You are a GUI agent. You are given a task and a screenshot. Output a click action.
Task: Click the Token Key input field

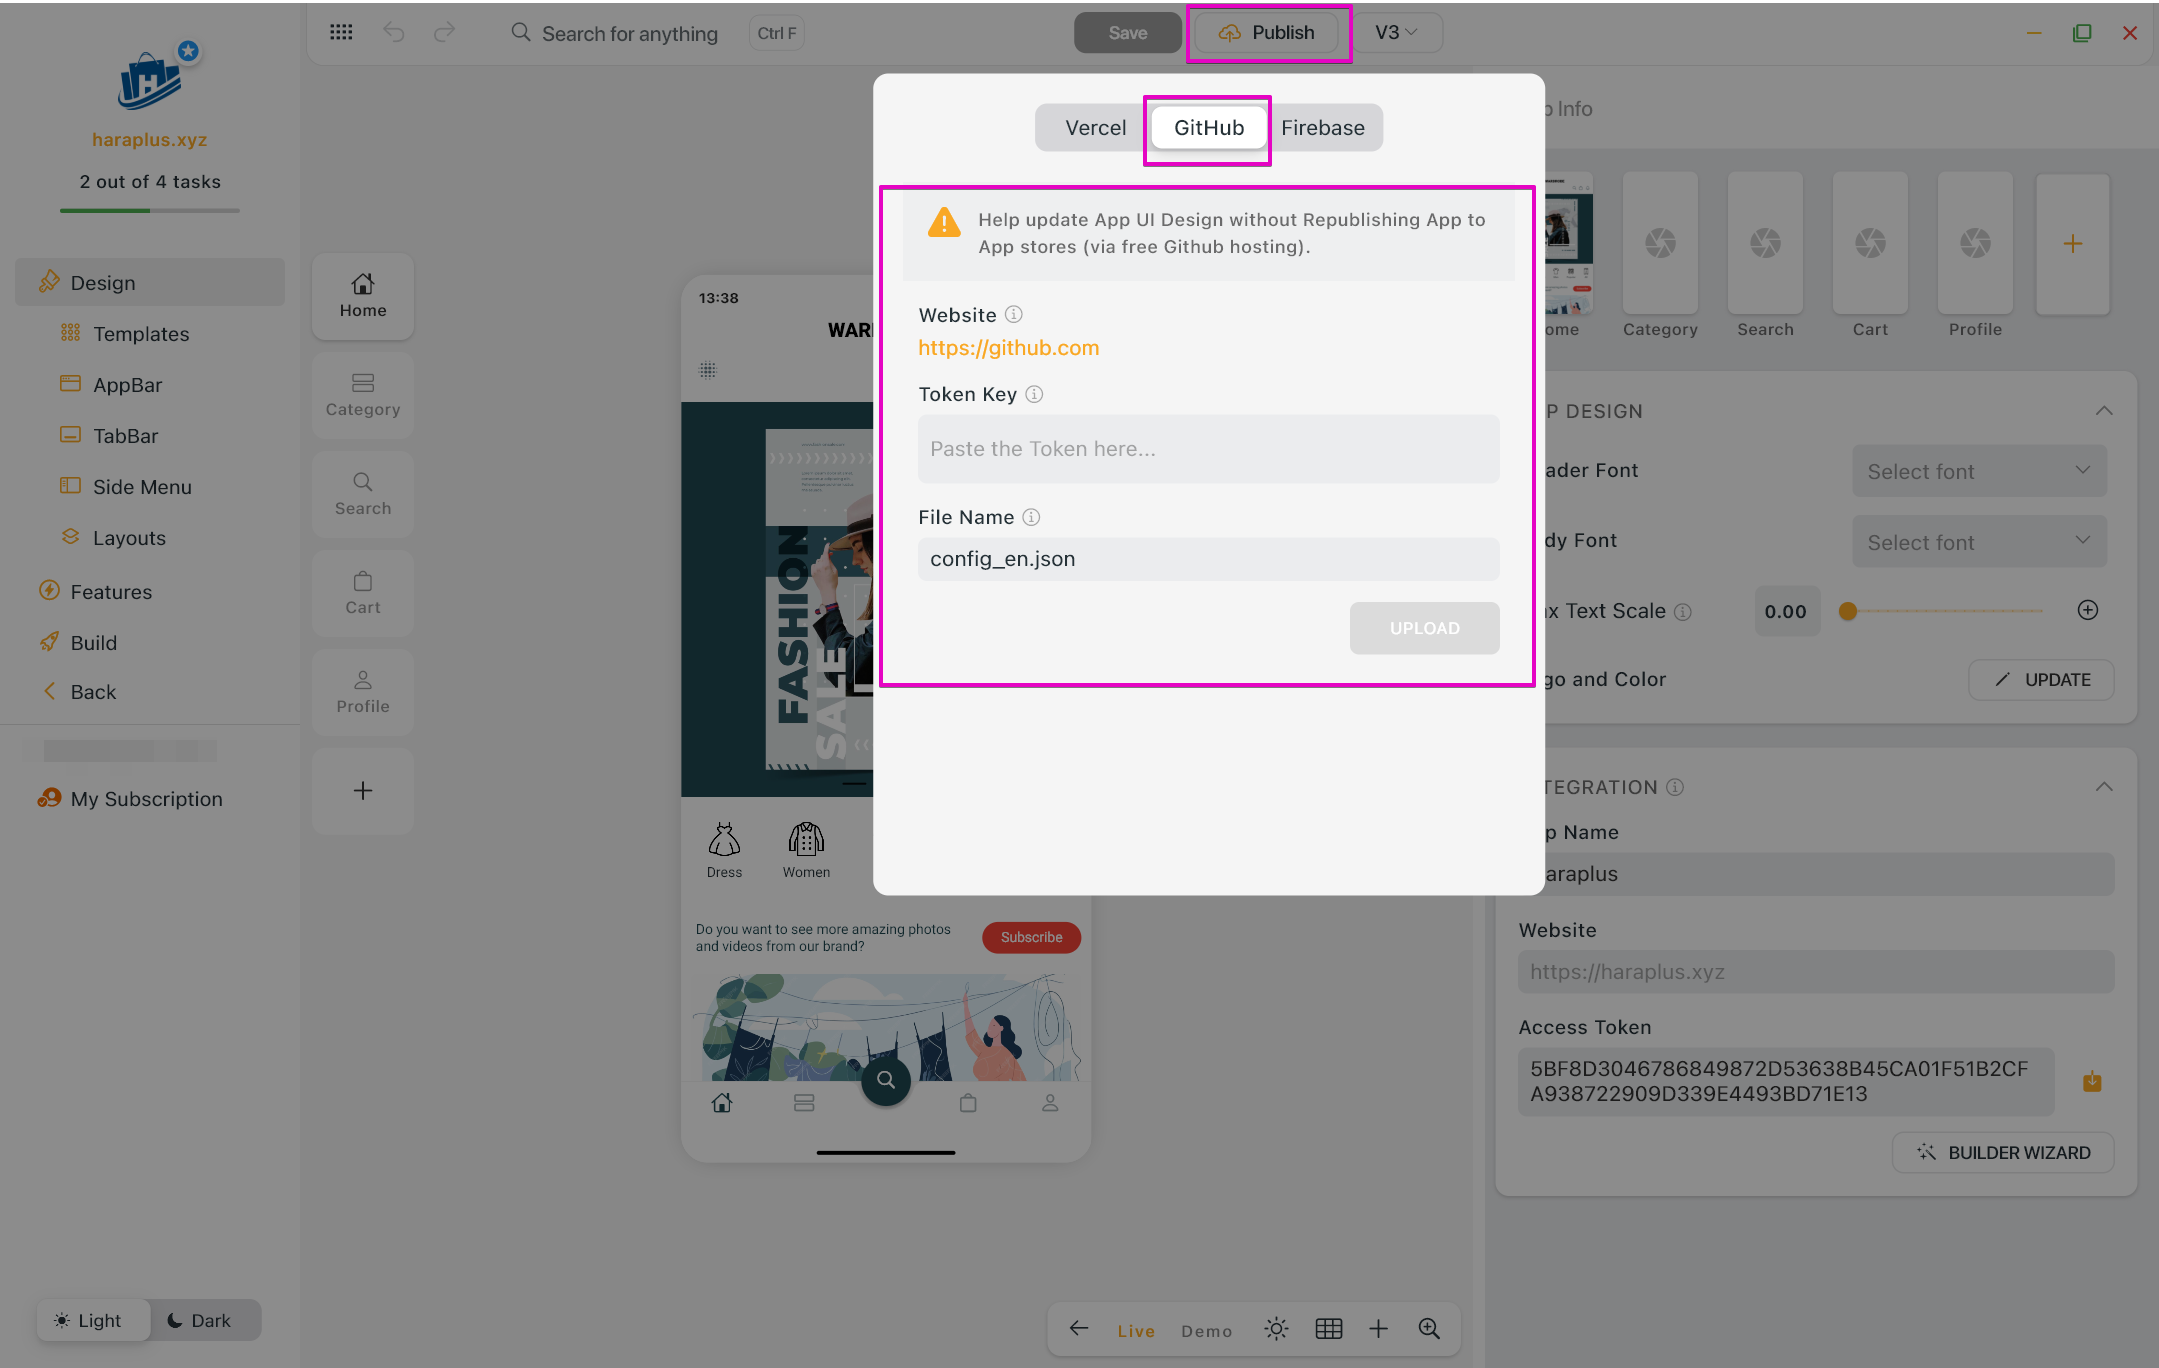tap(1208, 449)
